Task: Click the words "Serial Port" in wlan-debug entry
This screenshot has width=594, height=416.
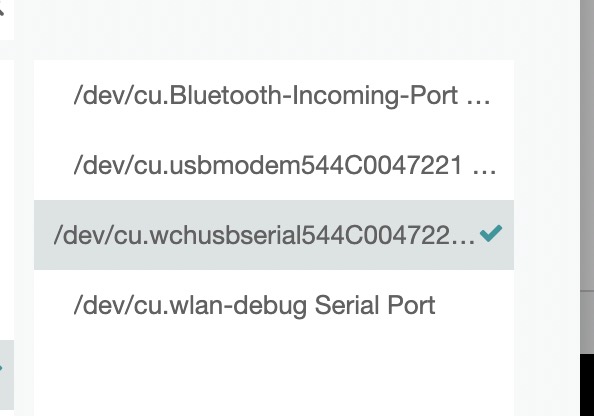Action: tap(375, 305)
